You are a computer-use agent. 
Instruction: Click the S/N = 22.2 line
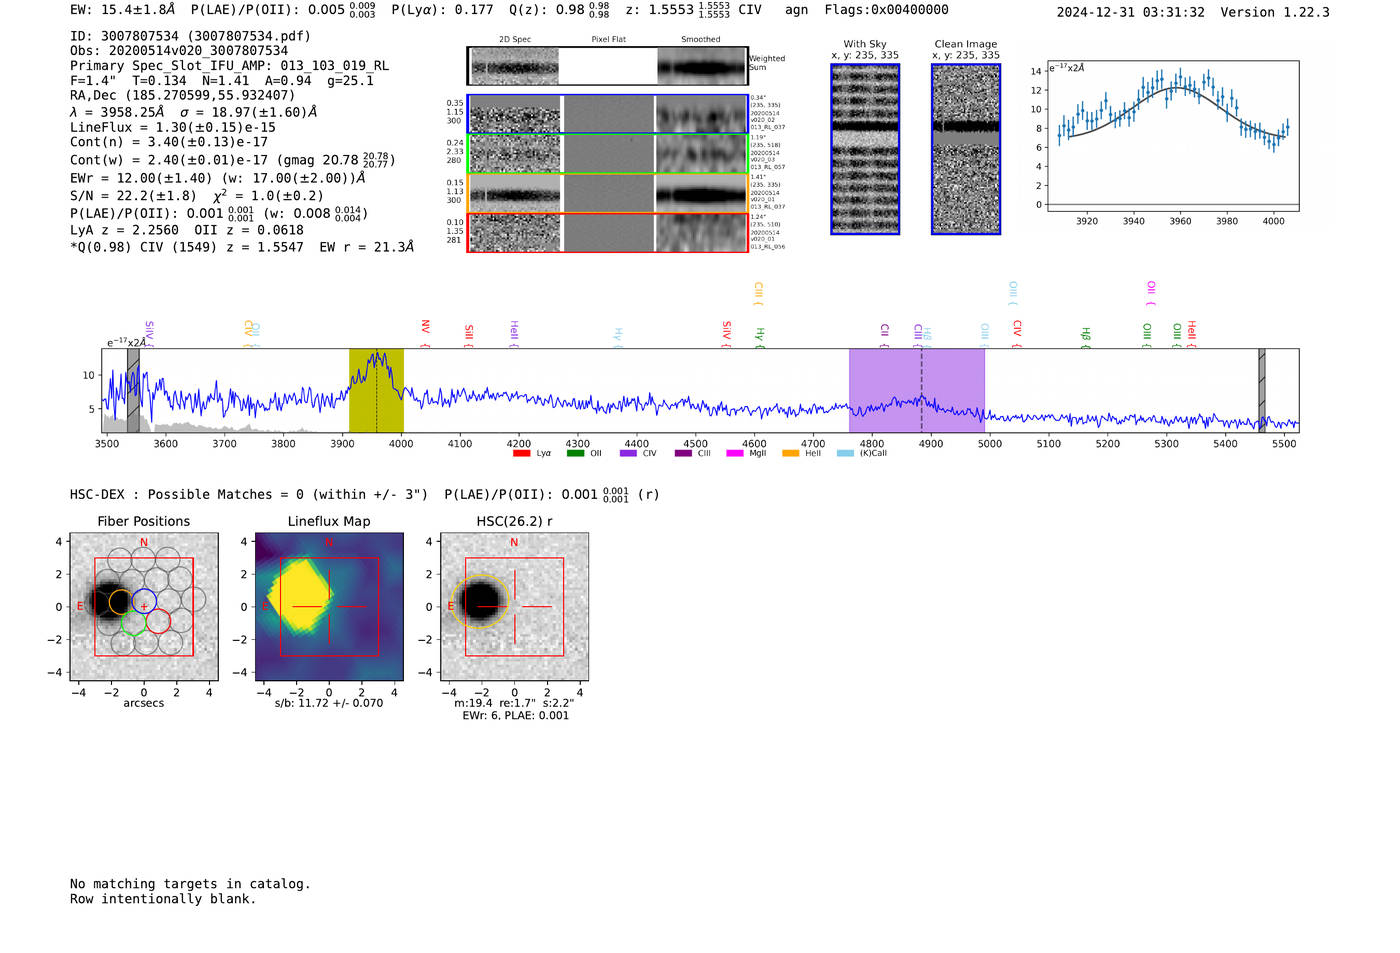pos(197,196)
